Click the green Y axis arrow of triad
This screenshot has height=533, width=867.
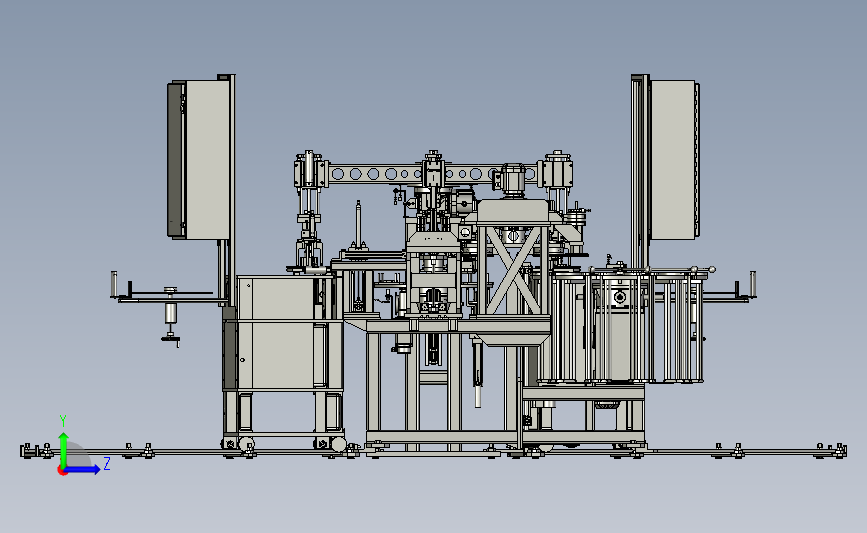[x=63, y=449]
